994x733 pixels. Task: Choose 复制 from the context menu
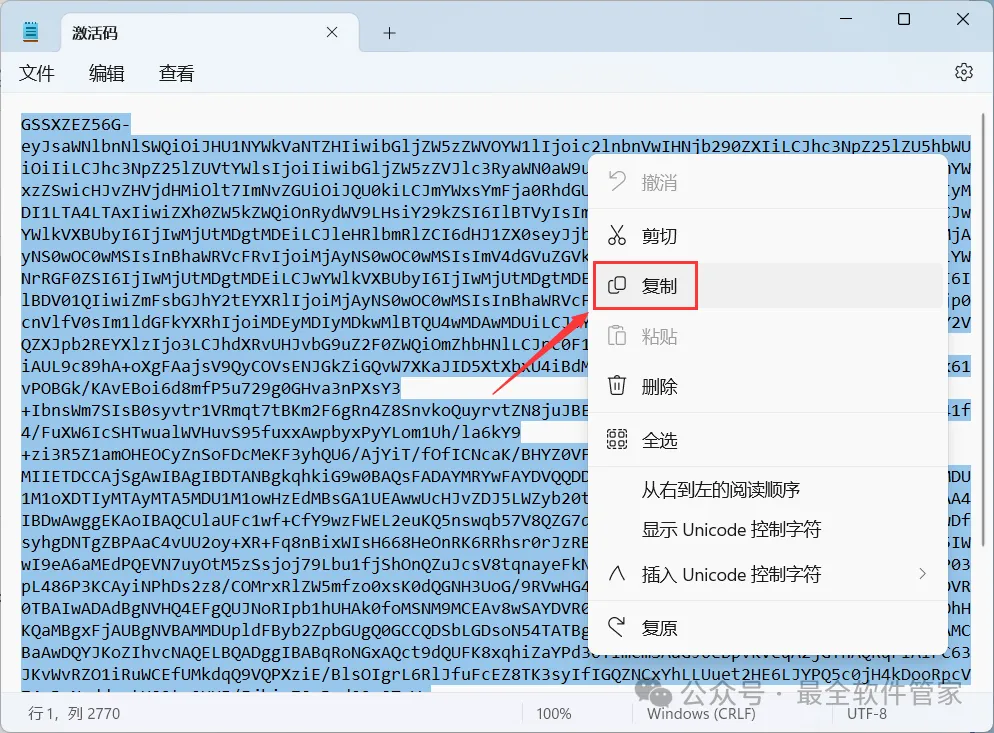(768, 286)
